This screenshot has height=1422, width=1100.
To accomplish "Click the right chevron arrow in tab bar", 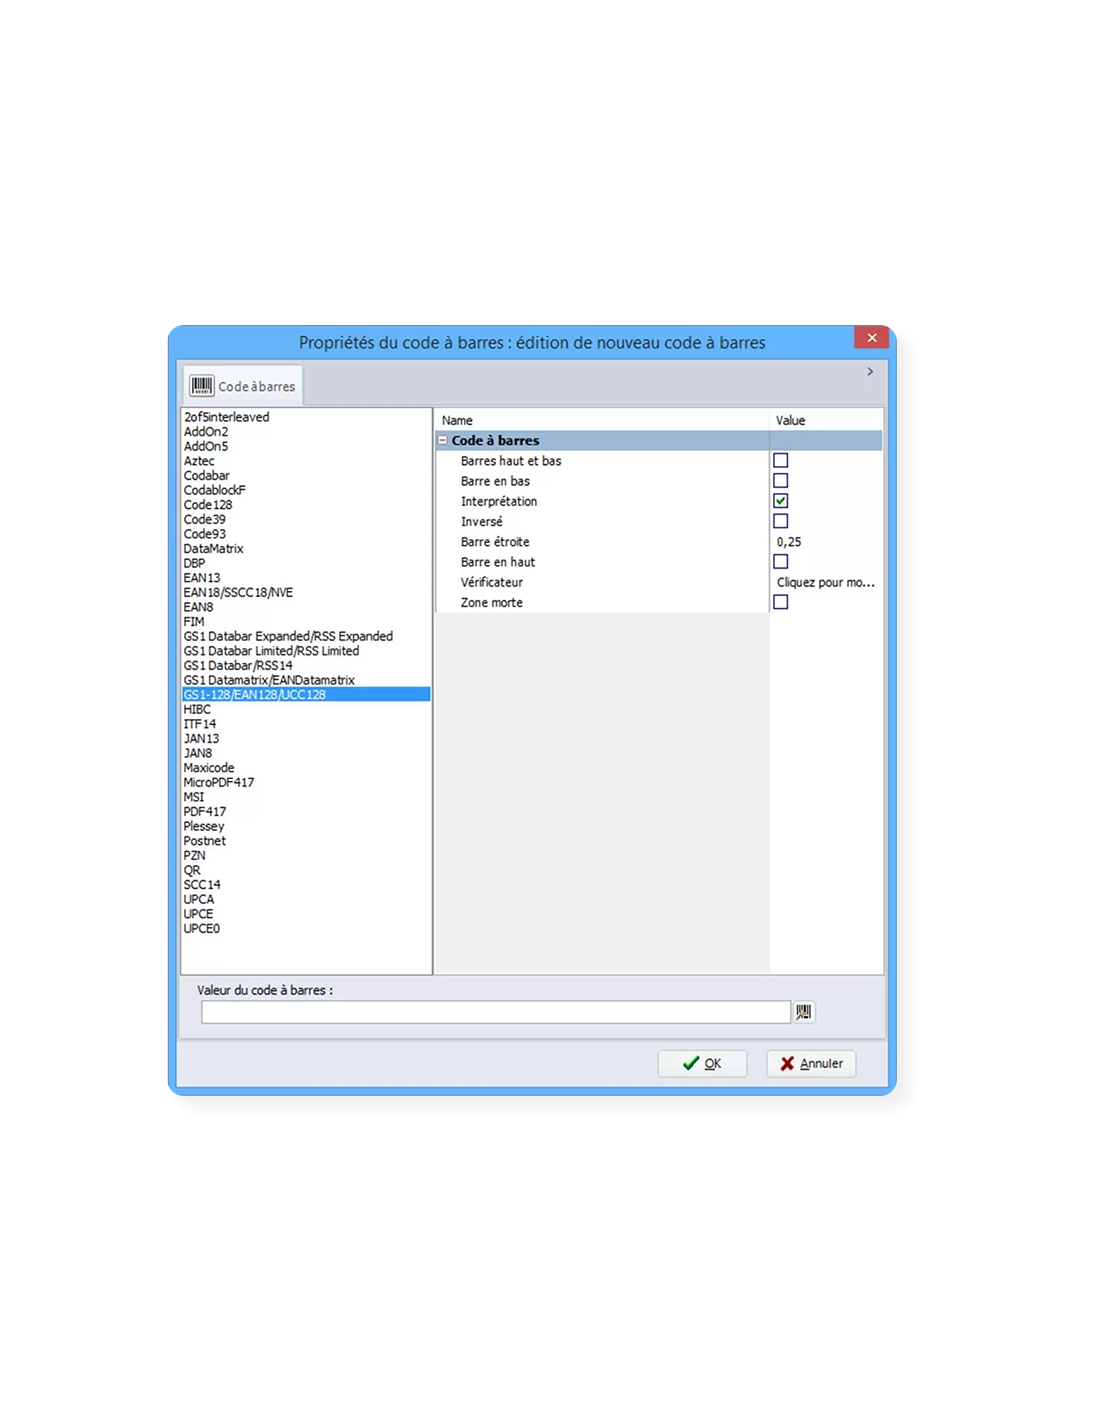I will 870,372.
